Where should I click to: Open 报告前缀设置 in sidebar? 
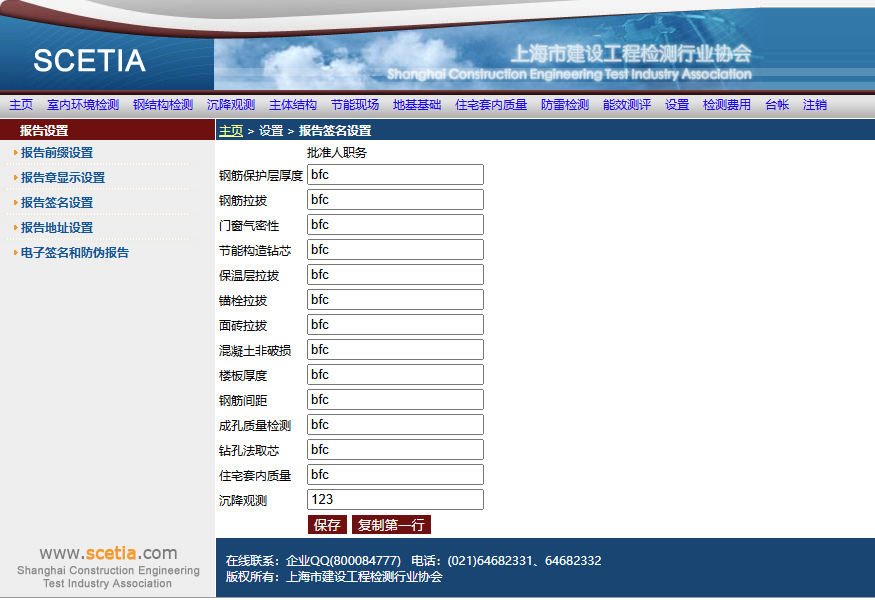(57, 153)
